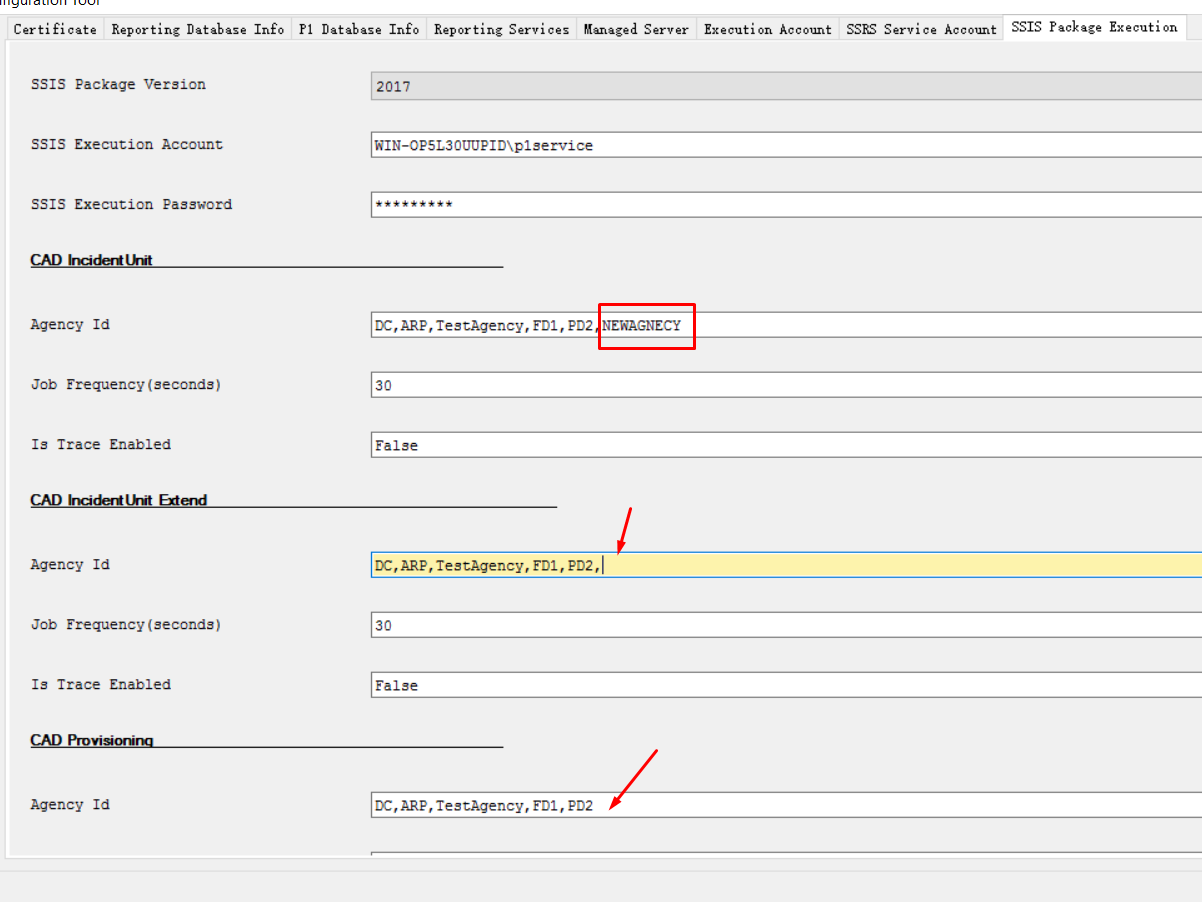Click the SSIS Execution Password label

(131, 205)
